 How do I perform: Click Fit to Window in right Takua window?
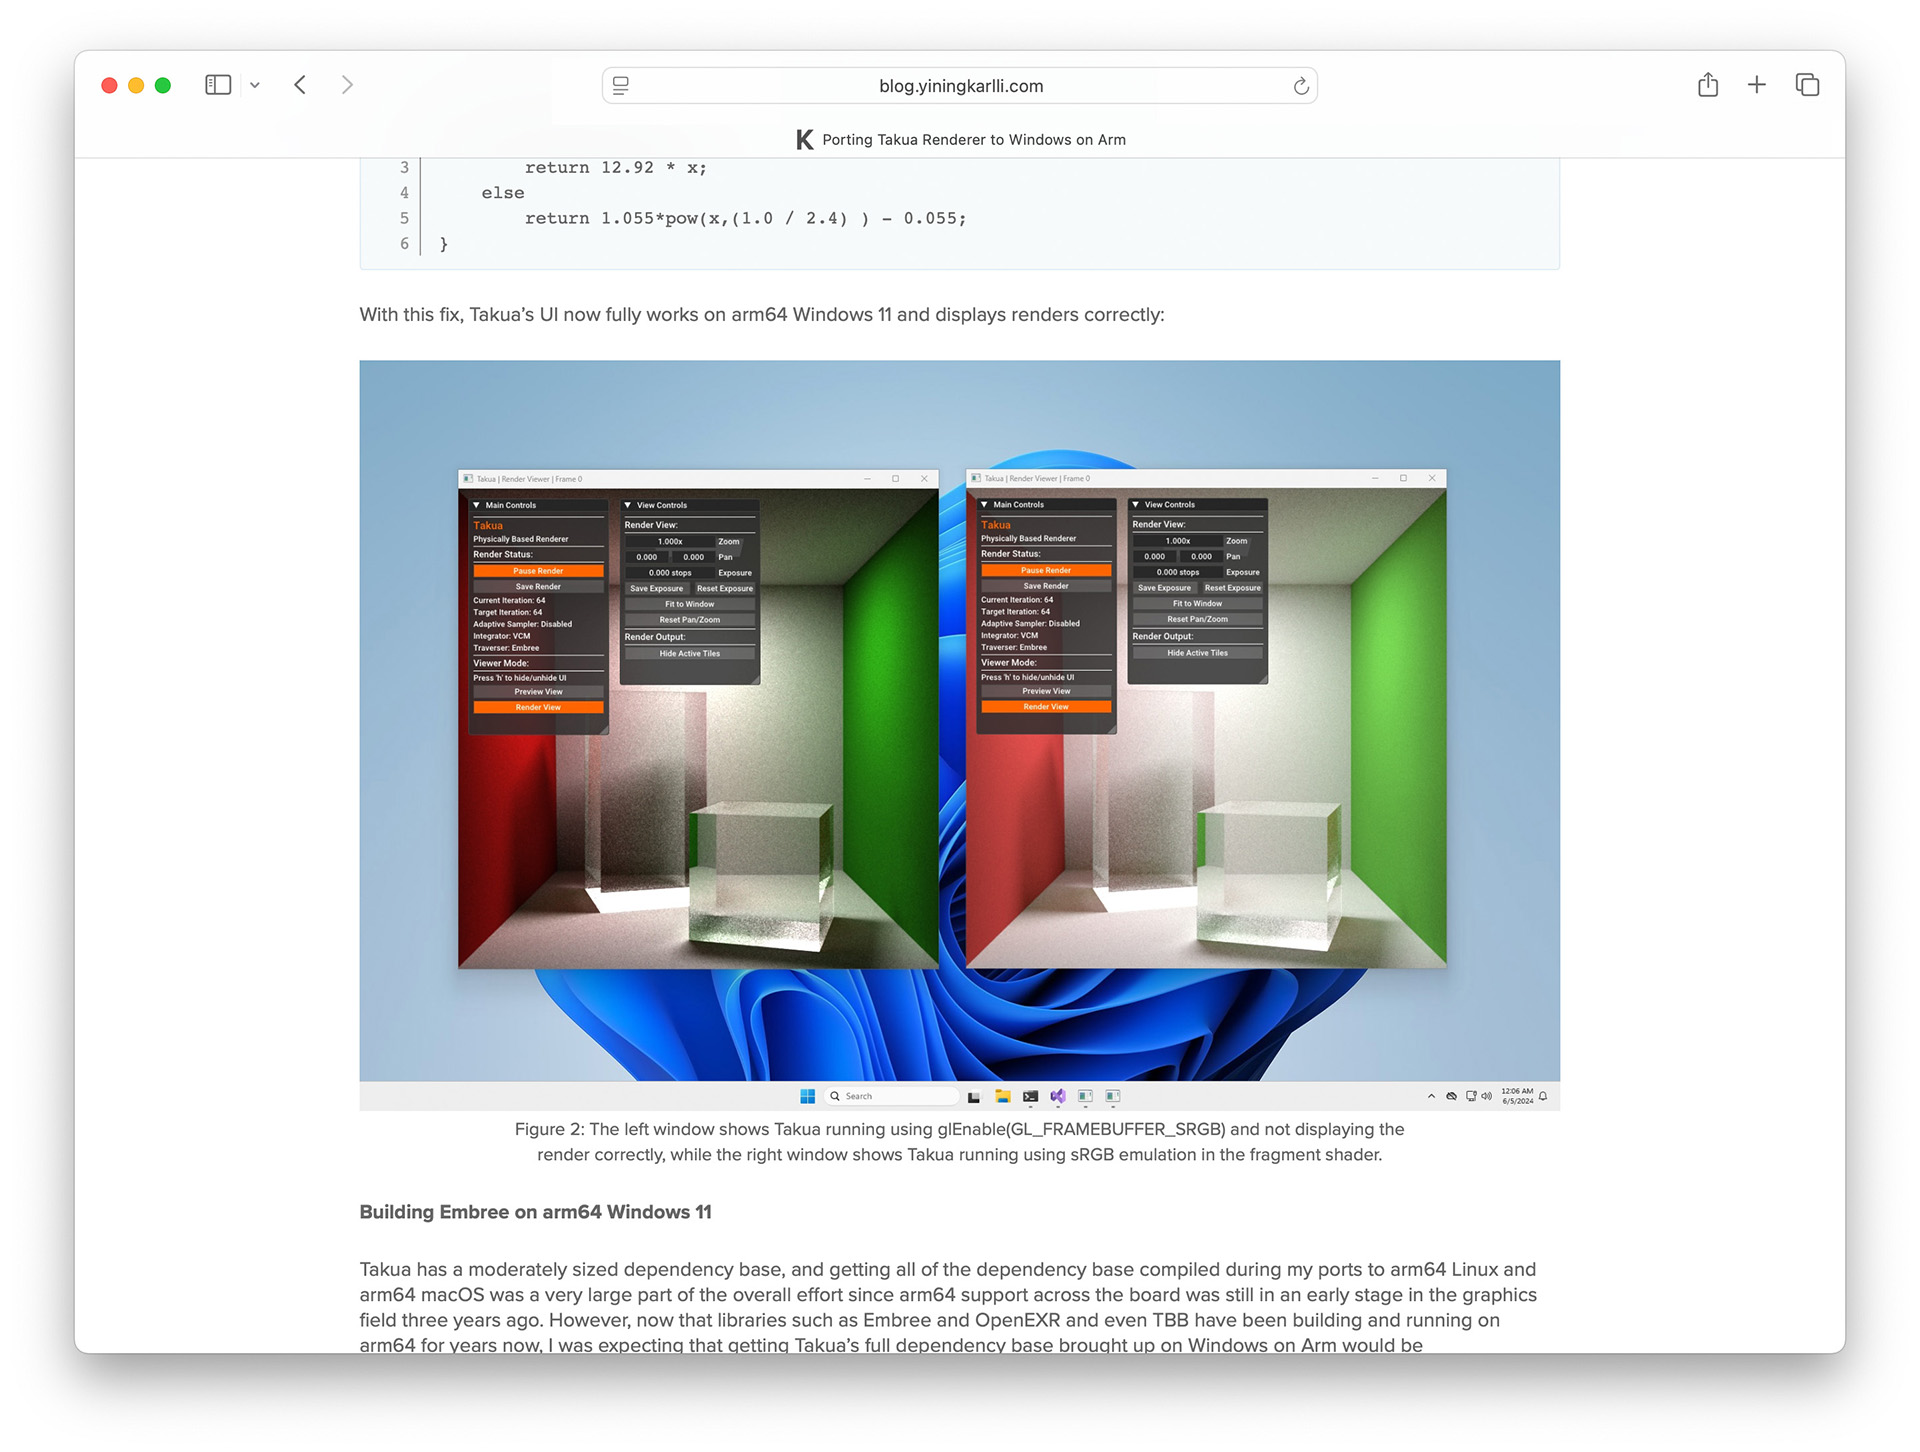(x=1198, y=603)
